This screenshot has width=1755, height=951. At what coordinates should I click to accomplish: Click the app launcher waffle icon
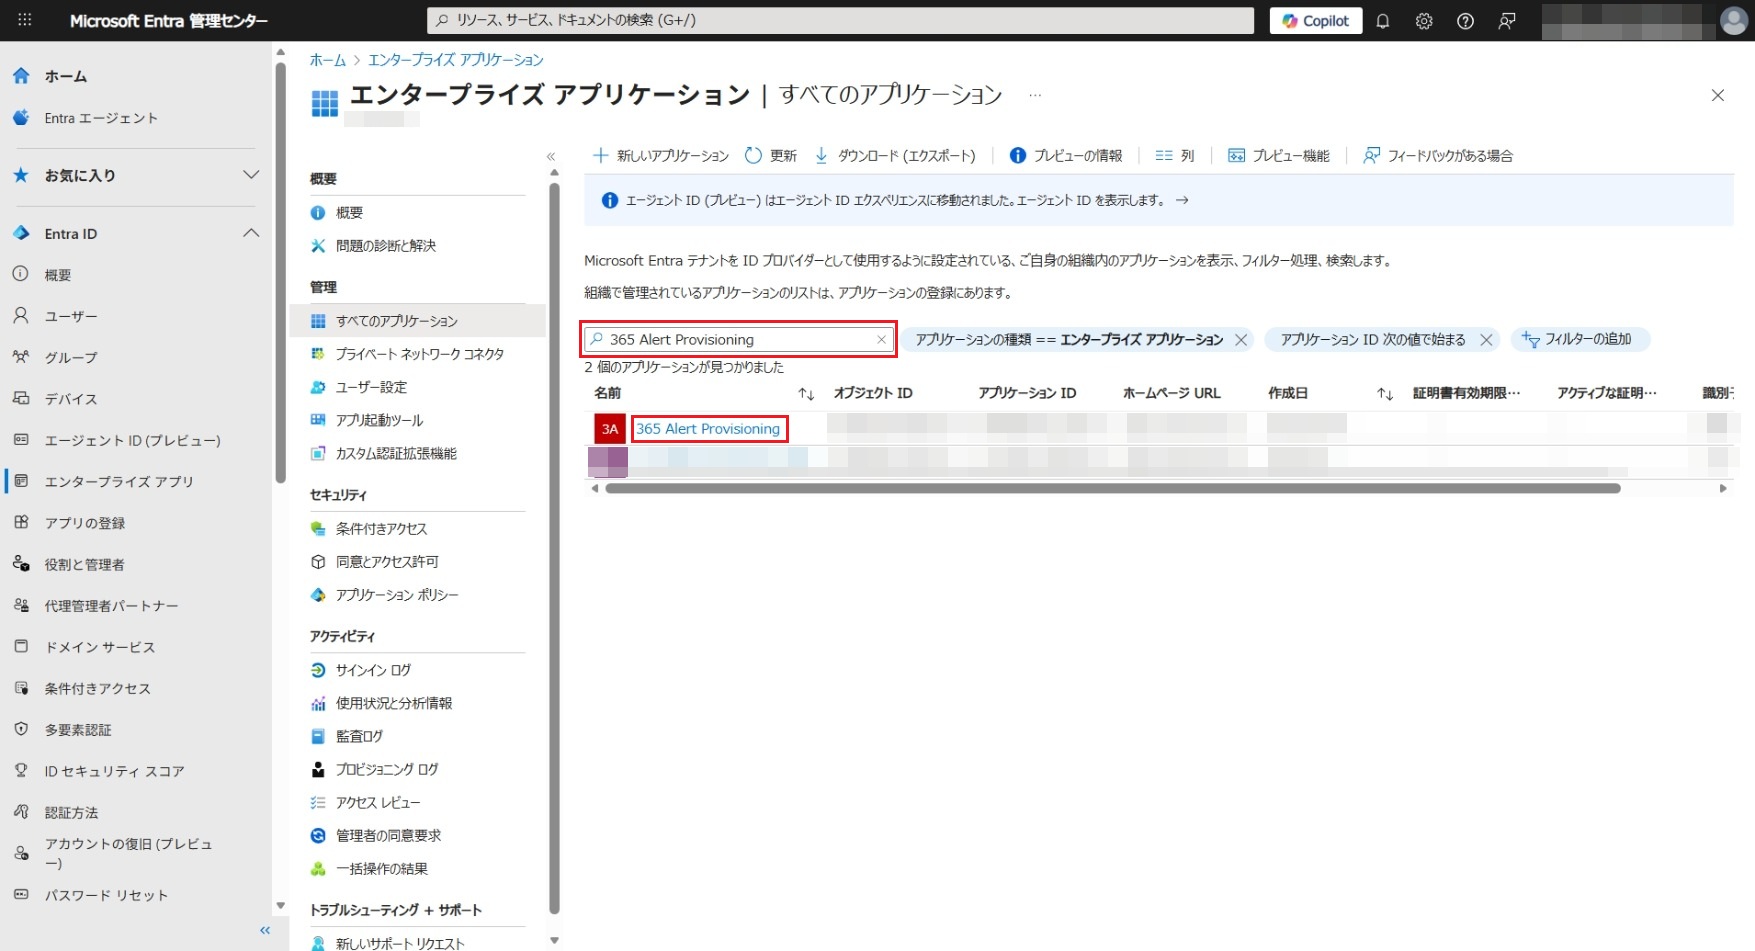click(25, 20)
